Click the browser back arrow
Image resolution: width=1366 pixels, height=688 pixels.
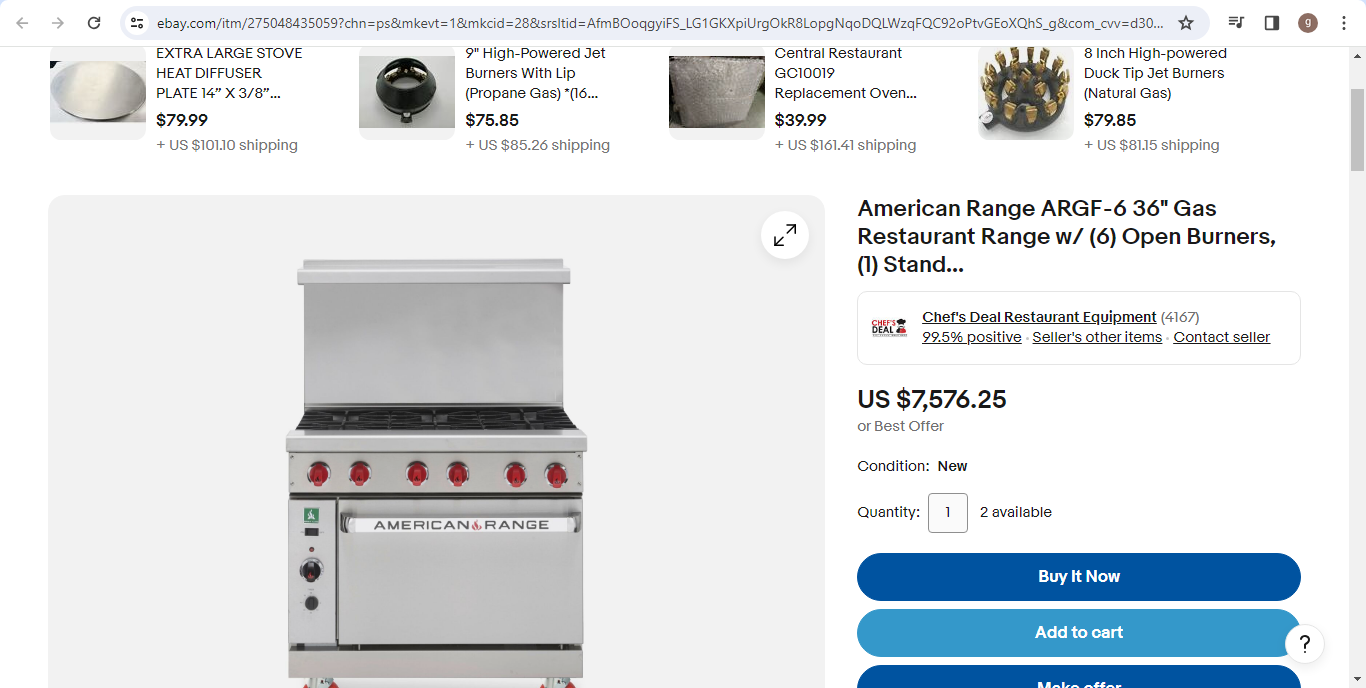pos(22,23)
